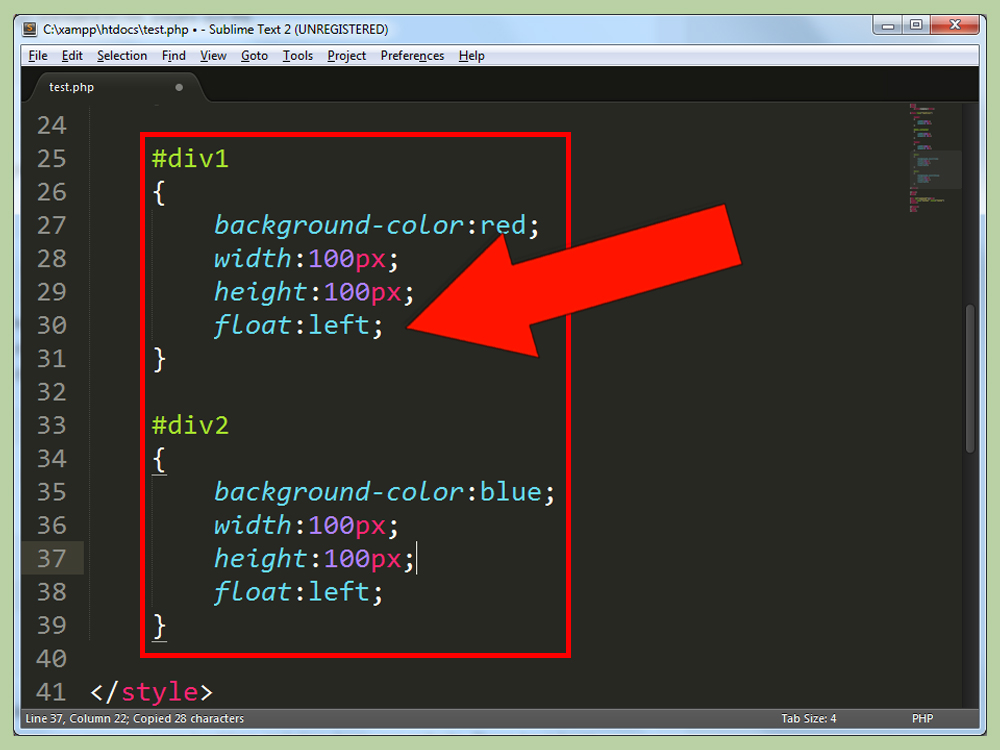Click line number 41 in gutter

tap(52, 692)
